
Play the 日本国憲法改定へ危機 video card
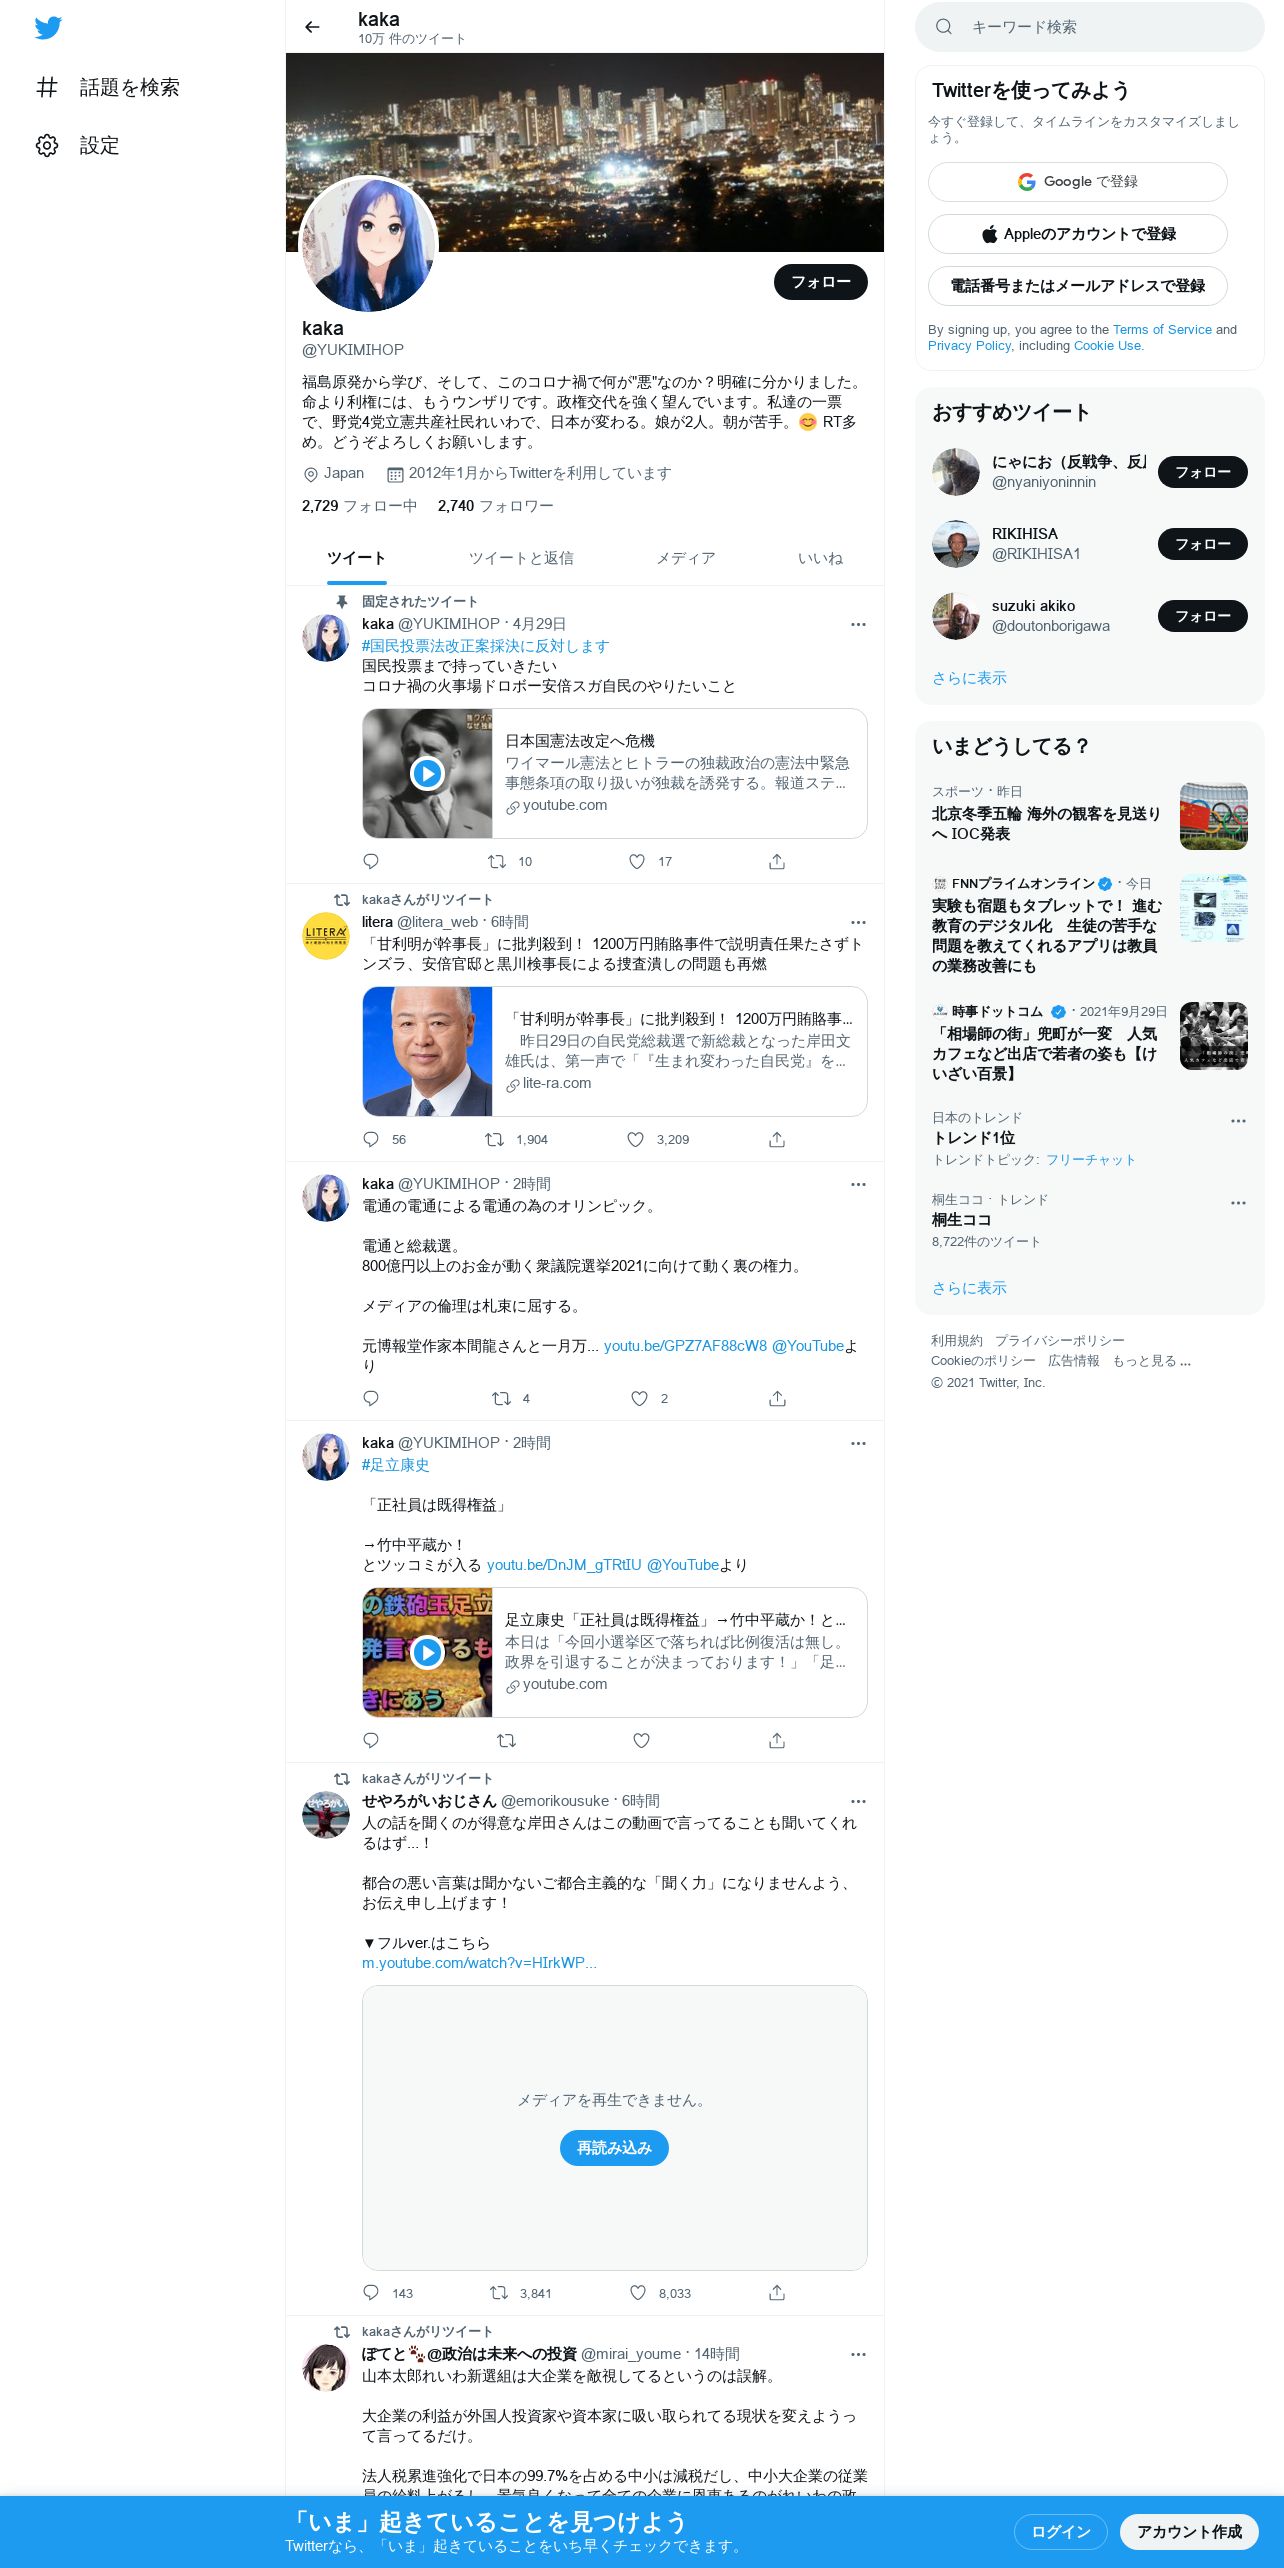[x=614, y=773]
